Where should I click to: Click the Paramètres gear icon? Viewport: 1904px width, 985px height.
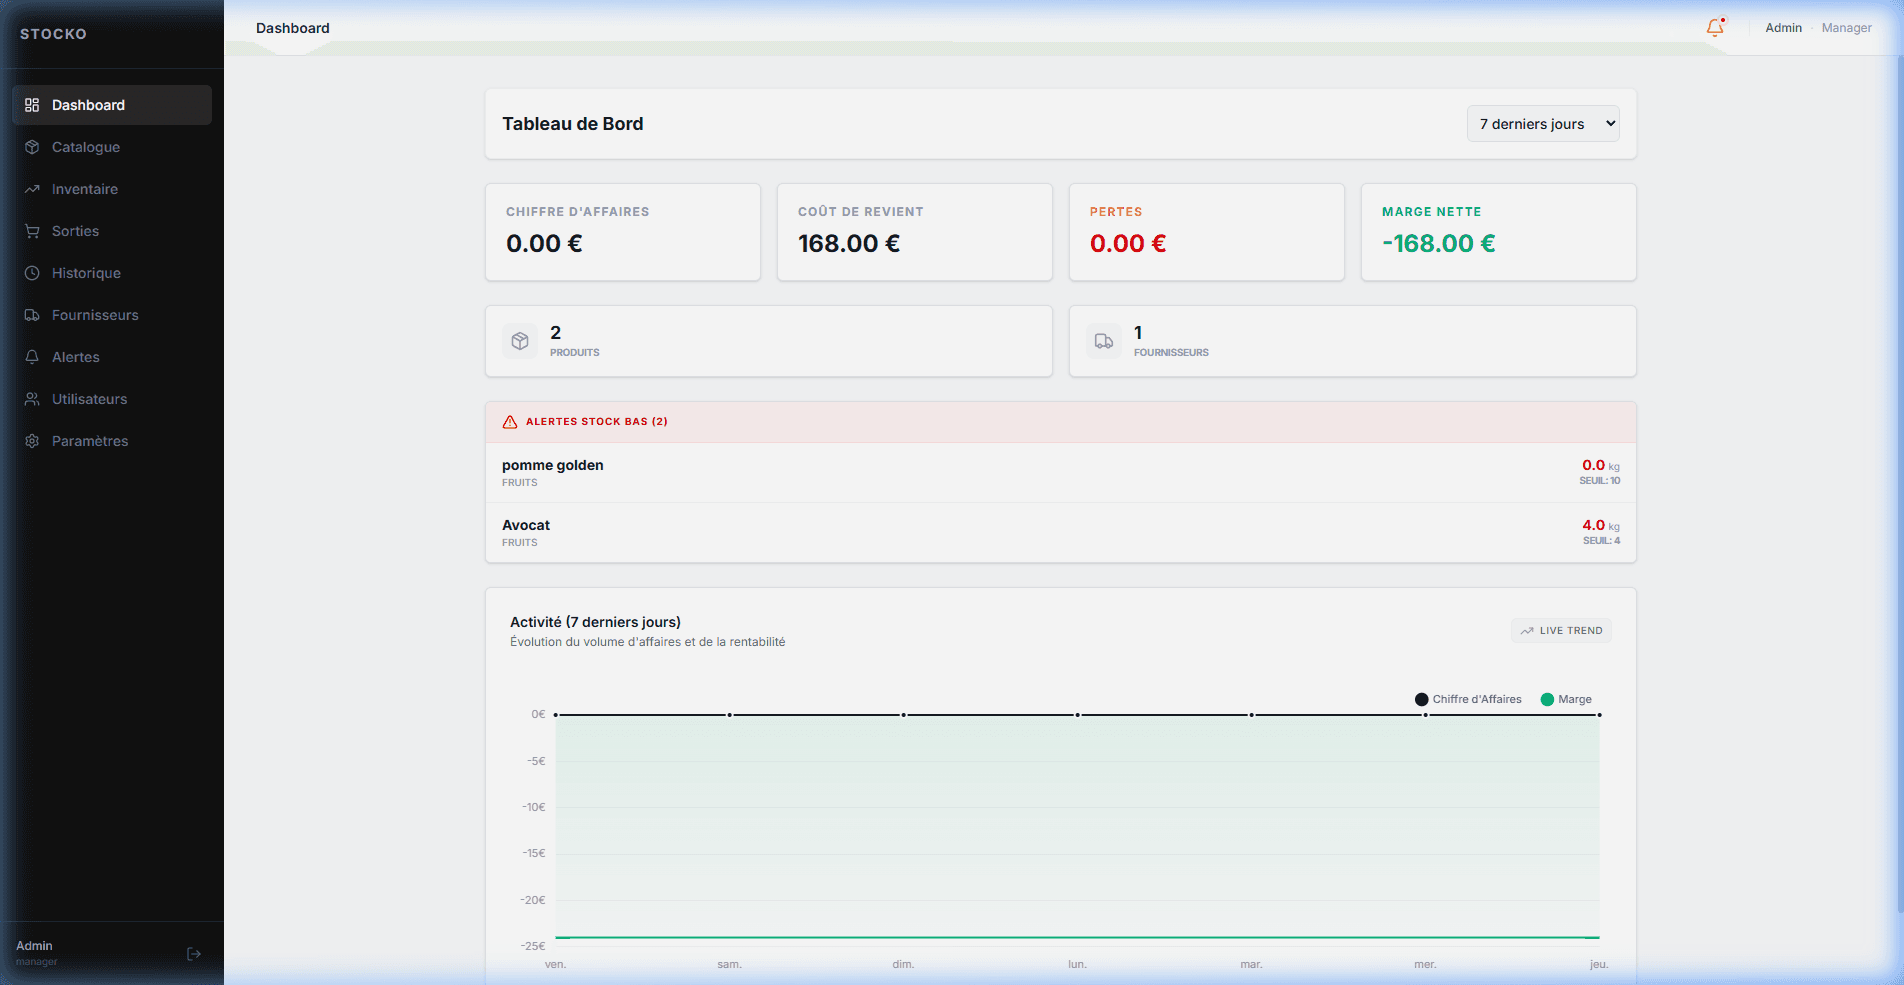(32, 441)
